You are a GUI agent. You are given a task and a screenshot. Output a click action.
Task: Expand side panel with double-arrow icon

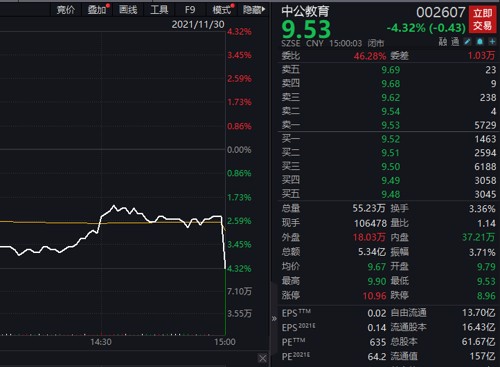[x=274, y=319]
